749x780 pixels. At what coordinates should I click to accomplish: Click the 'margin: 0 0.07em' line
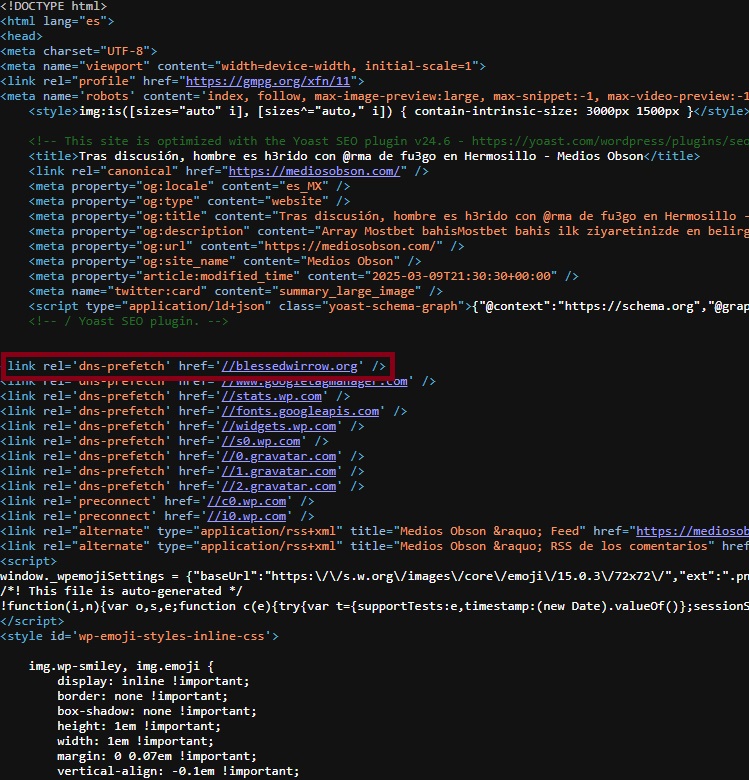click(x=157, y=756)
